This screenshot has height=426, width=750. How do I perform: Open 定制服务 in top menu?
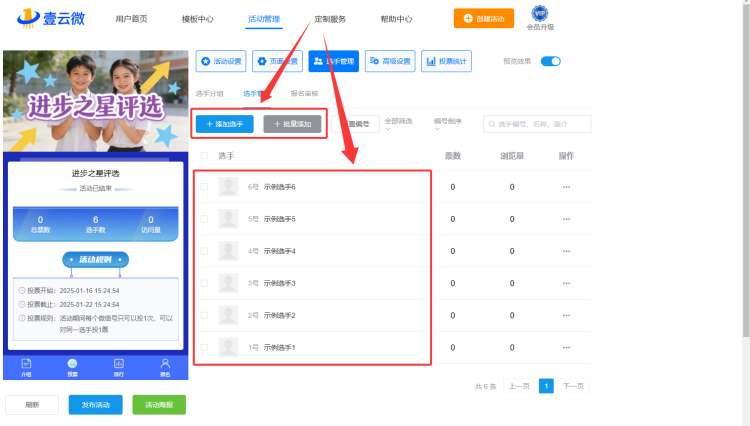coord(330,19)
